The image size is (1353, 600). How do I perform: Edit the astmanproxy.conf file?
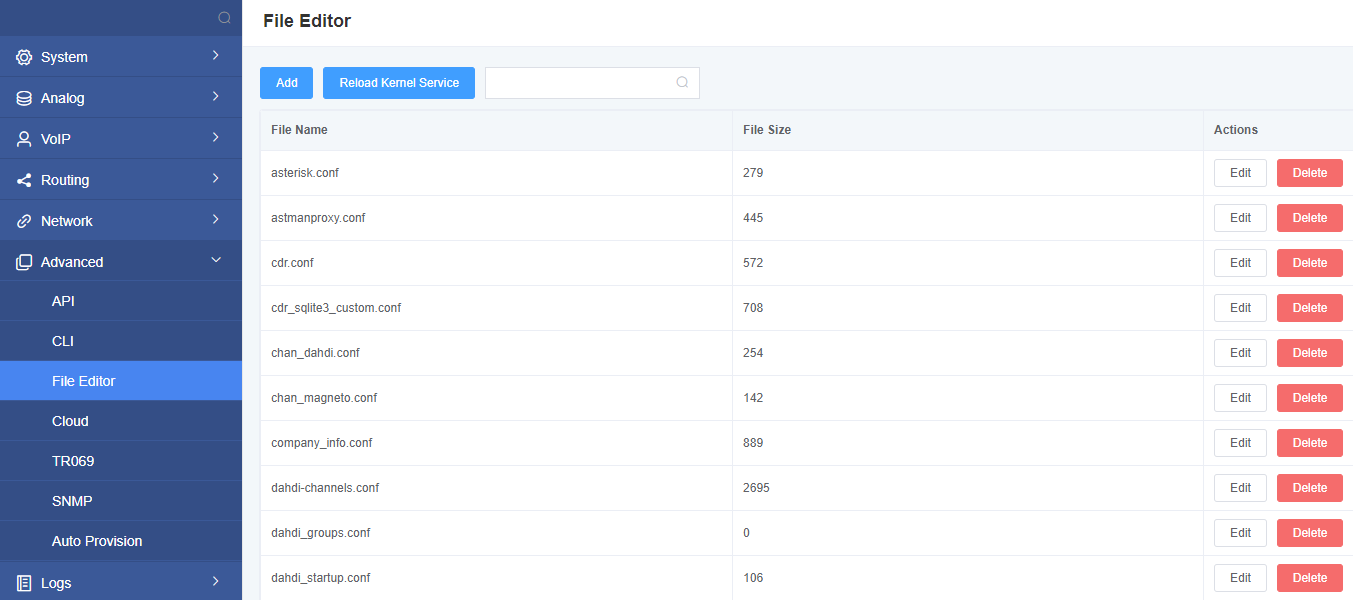coord(1240,218)
